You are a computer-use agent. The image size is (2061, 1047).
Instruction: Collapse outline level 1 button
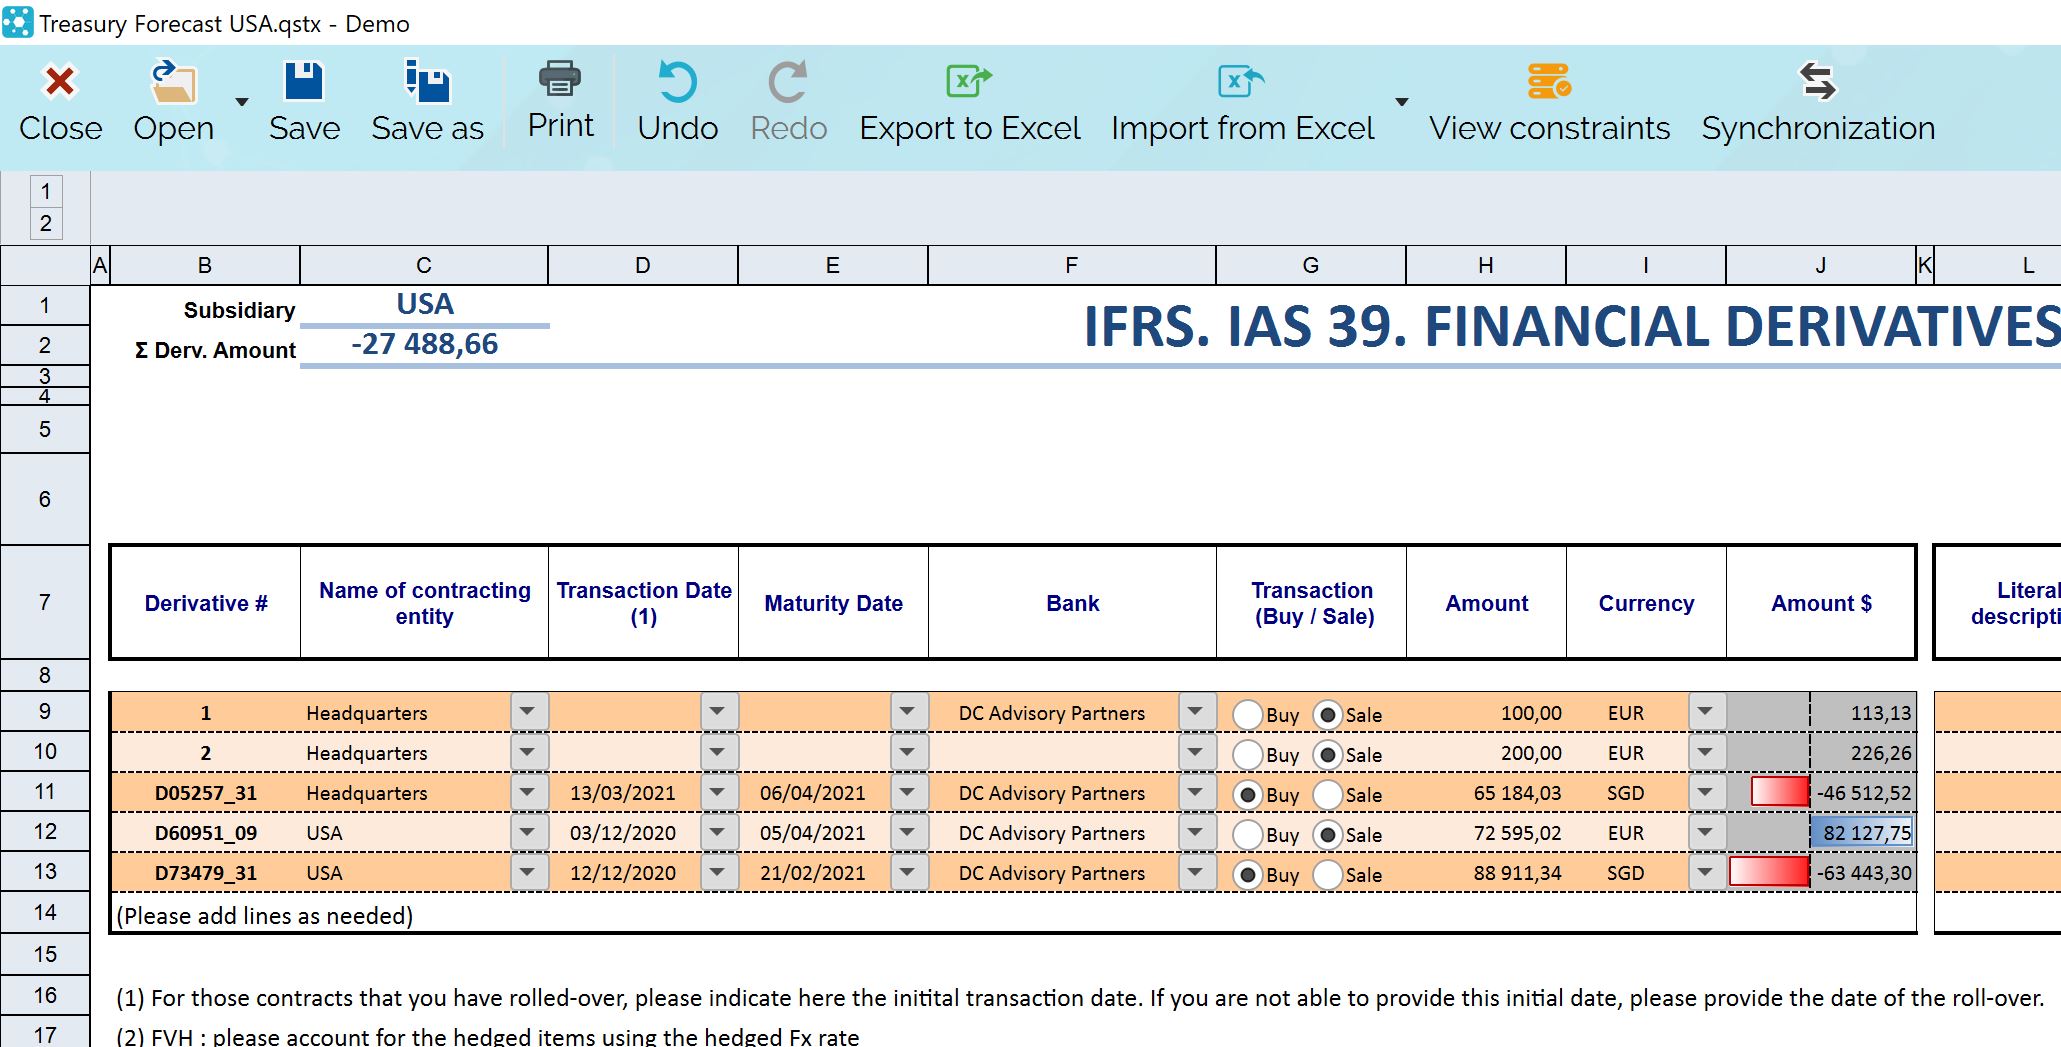(46, 191)
